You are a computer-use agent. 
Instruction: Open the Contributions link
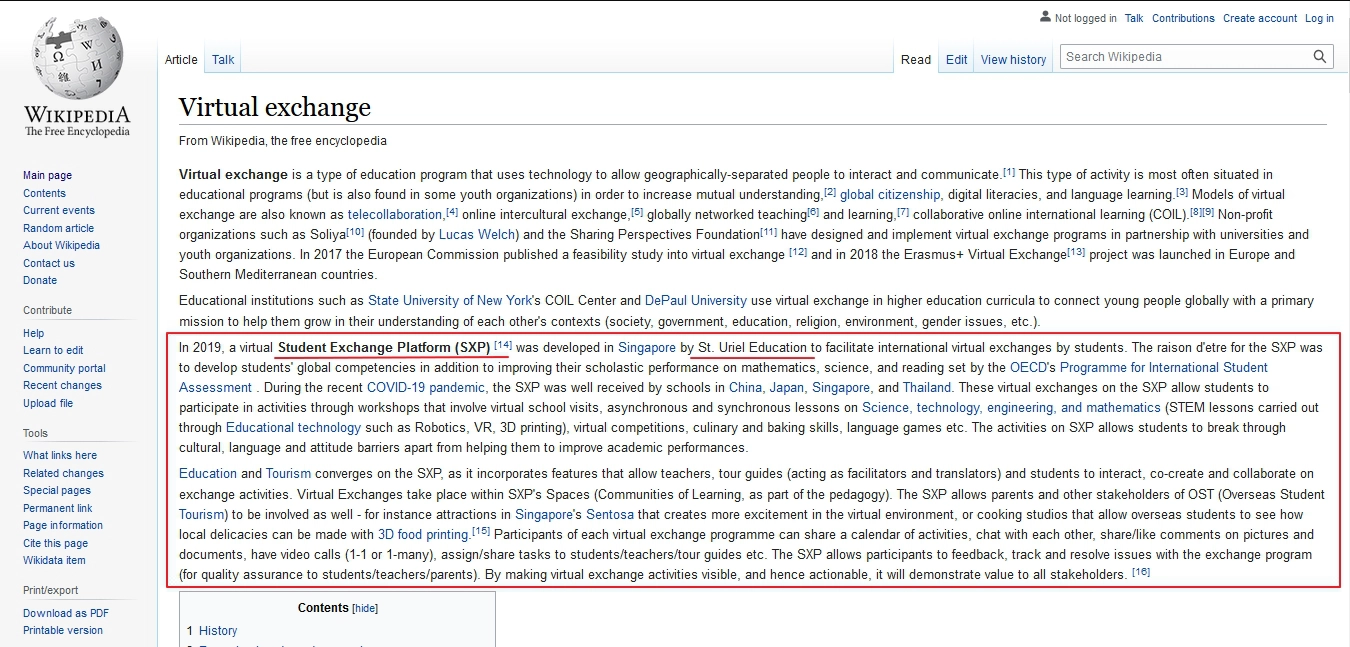coord(1183,18)
